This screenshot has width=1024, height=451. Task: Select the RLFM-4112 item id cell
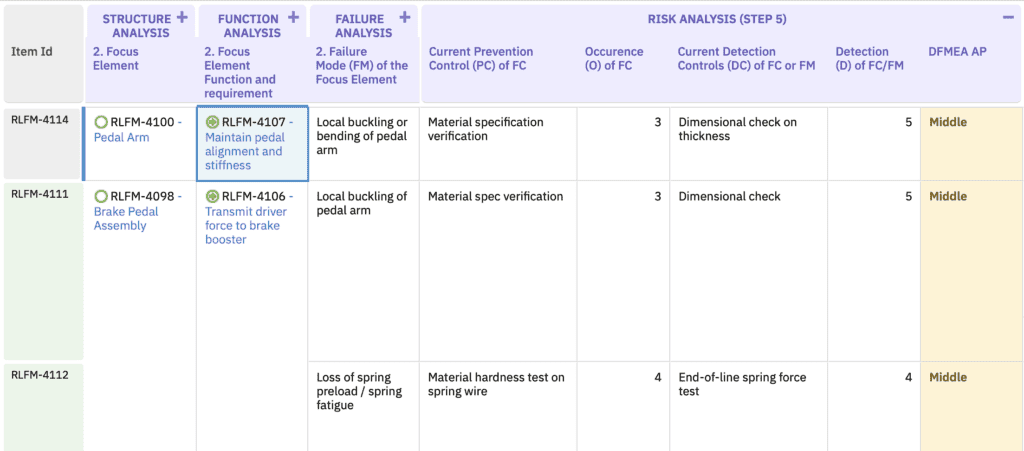pyautogui.click(x=40, y=376)
